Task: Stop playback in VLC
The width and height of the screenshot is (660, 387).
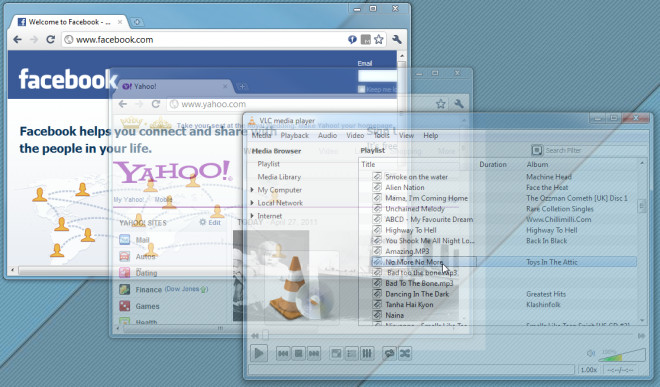Action: (298, 353)
